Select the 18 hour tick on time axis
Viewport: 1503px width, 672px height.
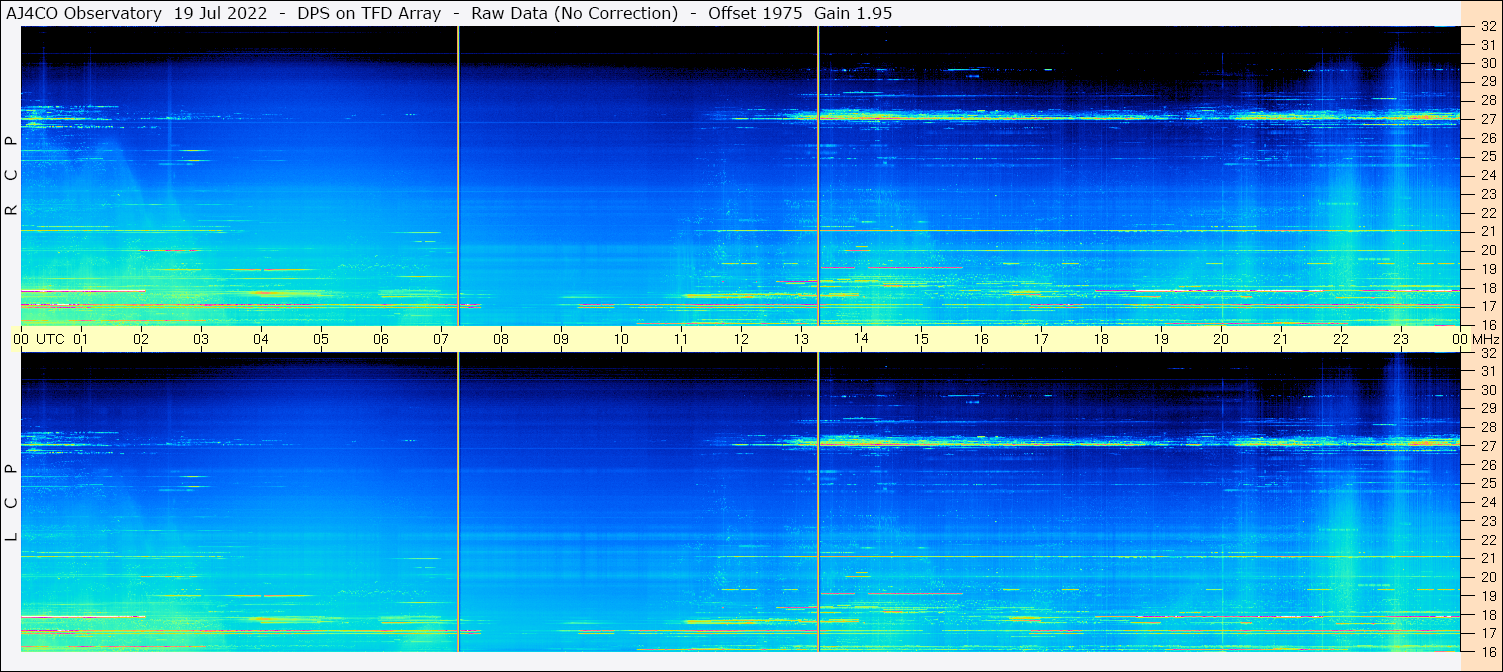(1101, 339)
